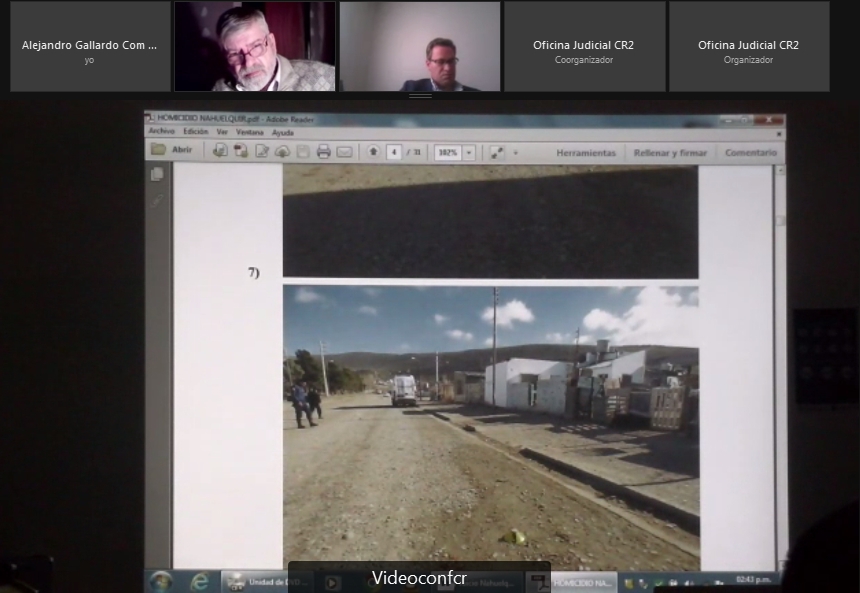Select the man in suit video tile
Screen dimensions: 860x593
pos(420,46)
